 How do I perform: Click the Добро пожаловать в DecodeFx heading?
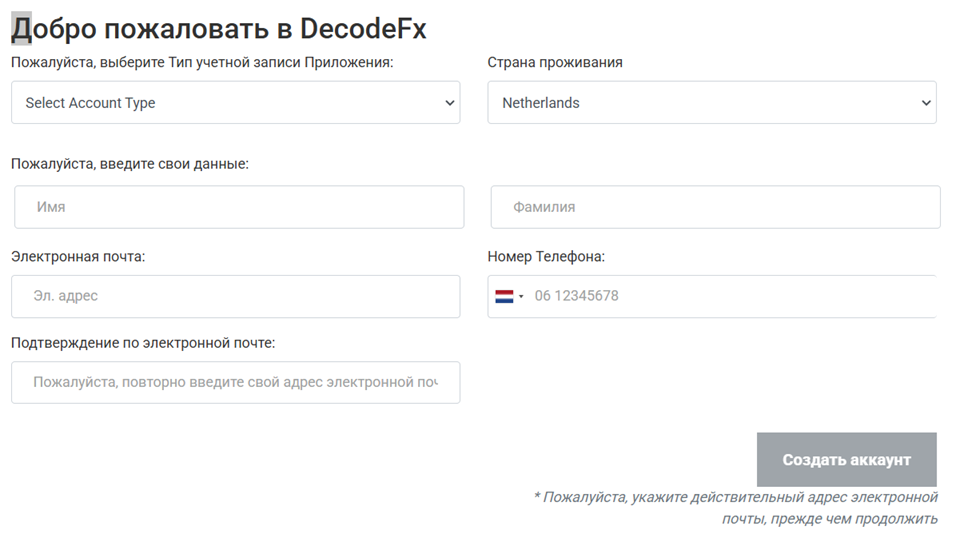point(219,29)
